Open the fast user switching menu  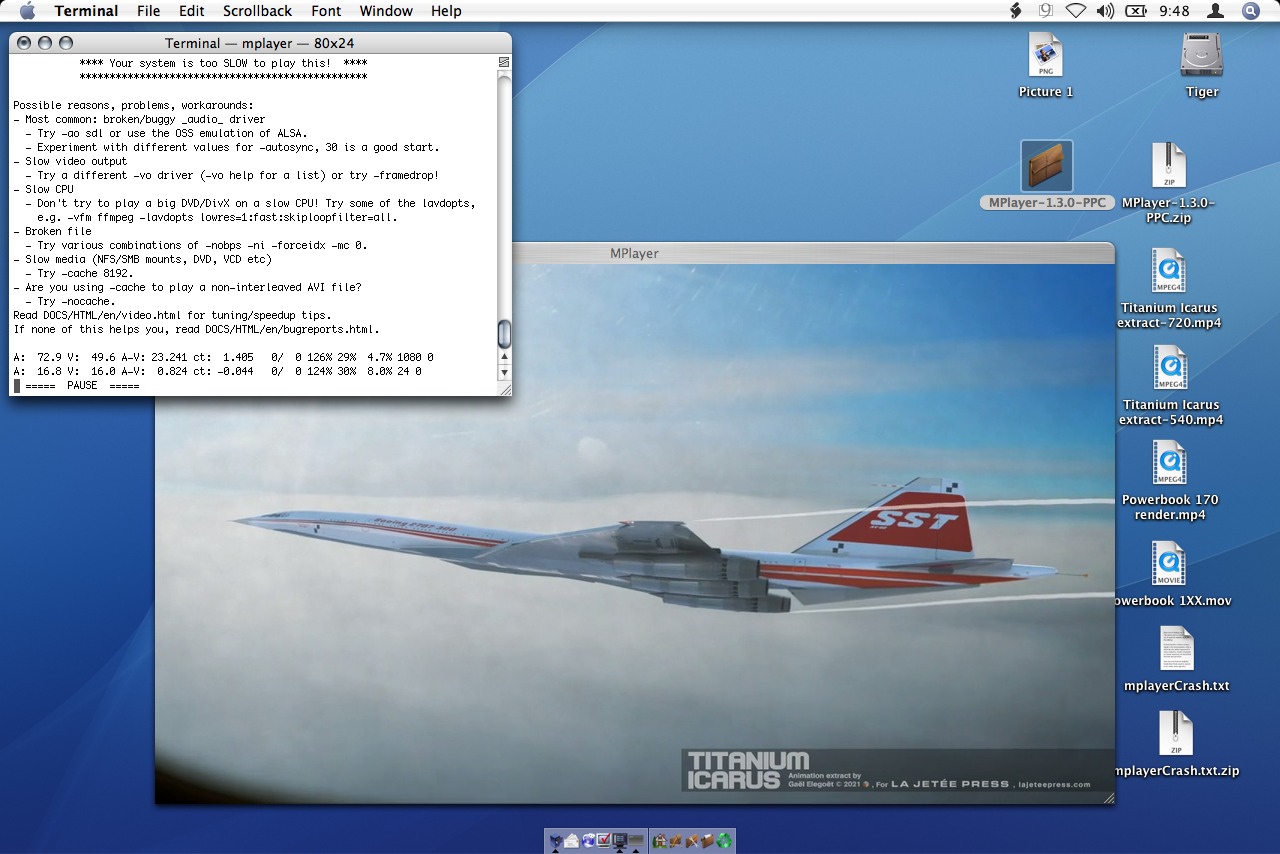click(1216, 11)
